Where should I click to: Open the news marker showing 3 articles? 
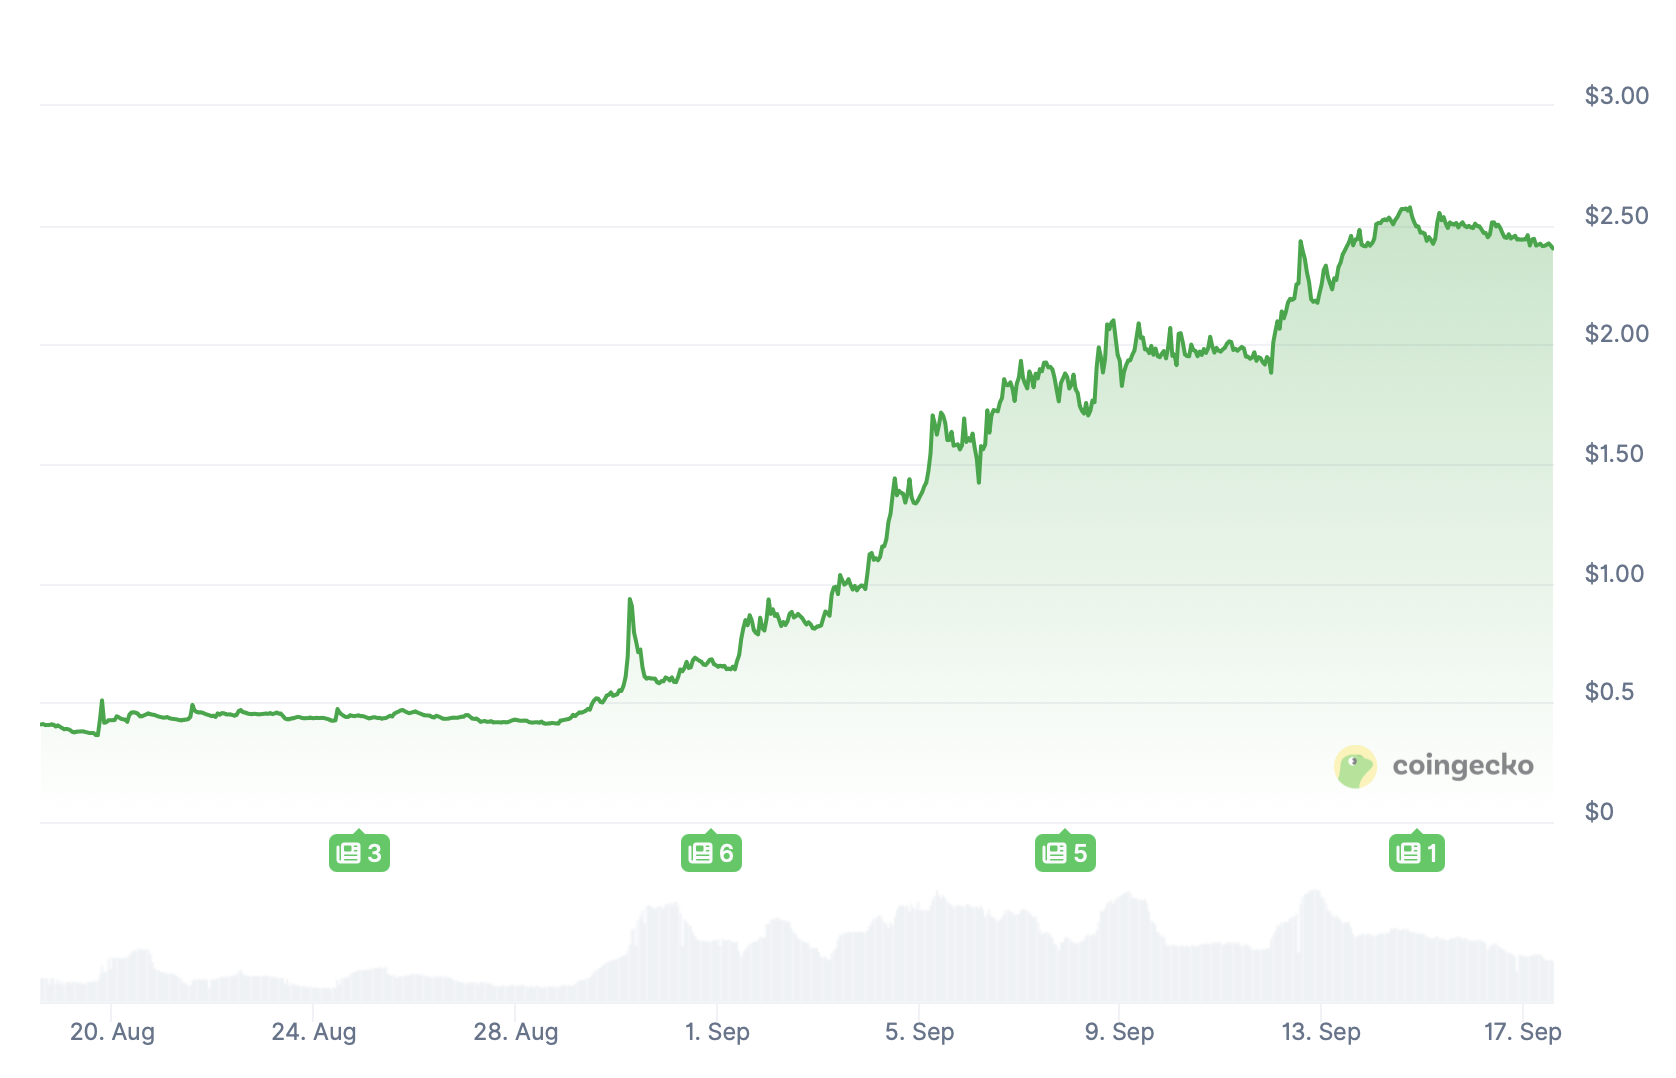(x=359, y=853)
